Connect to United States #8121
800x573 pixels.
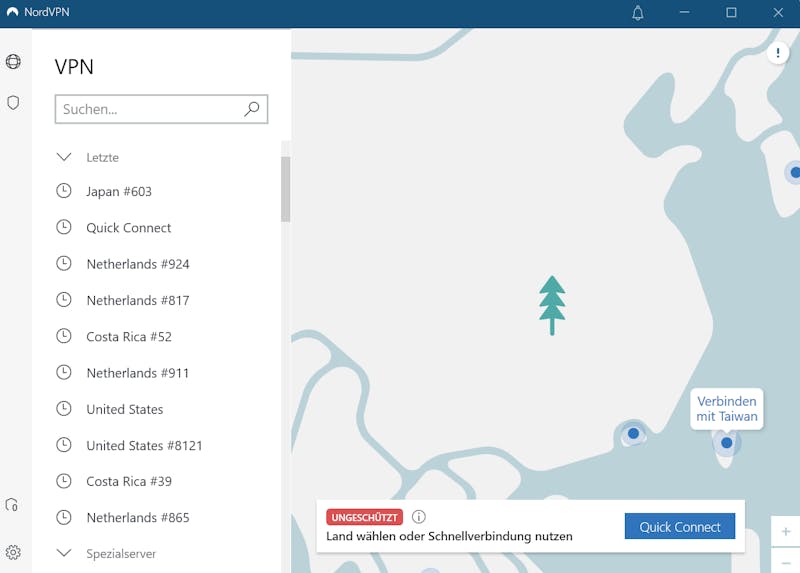pyautogui.click(x=144, y=445)
